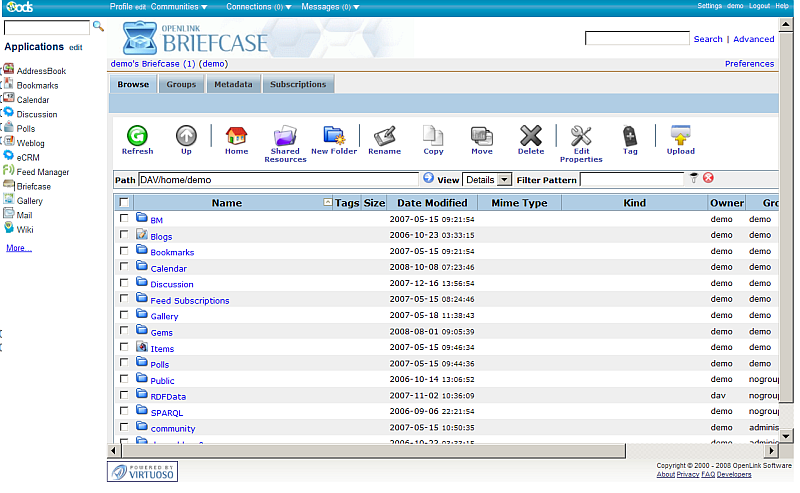The image size is (800, 493).
Task: Create a New Folder from toolbar
Action: point(334,136)
